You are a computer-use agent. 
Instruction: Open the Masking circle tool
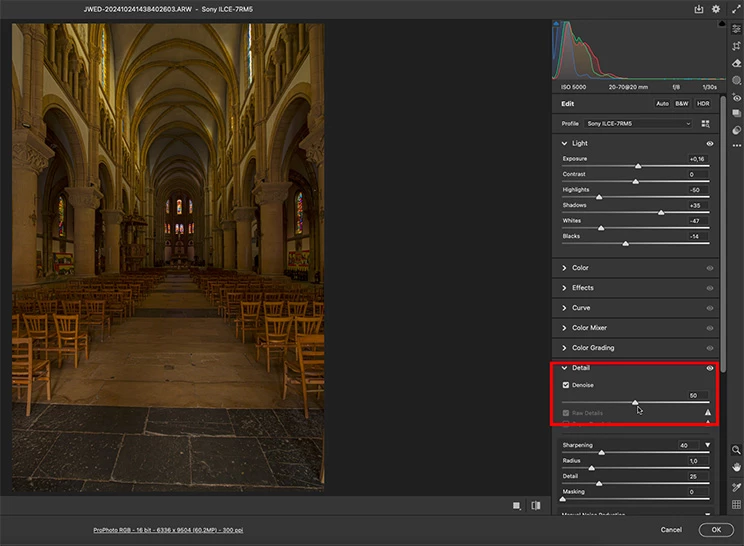[736, 80]
